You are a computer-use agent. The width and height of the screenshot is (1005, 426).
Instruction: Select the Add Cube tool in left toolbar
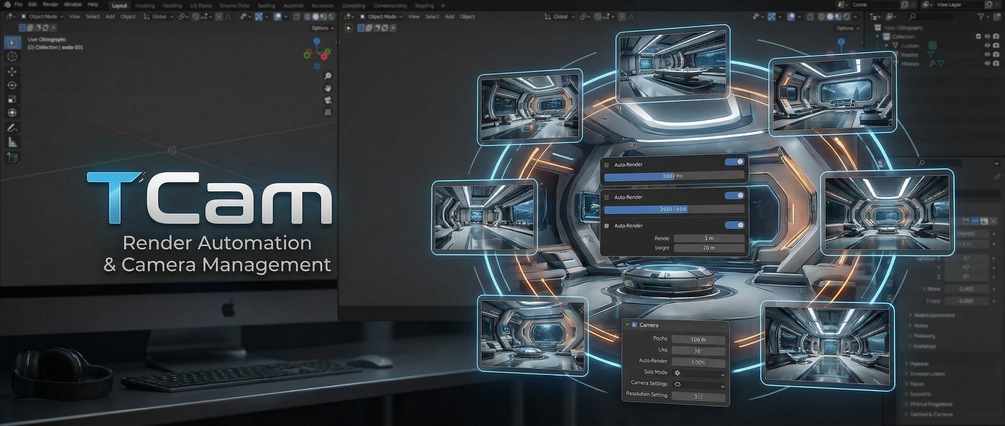12,157
